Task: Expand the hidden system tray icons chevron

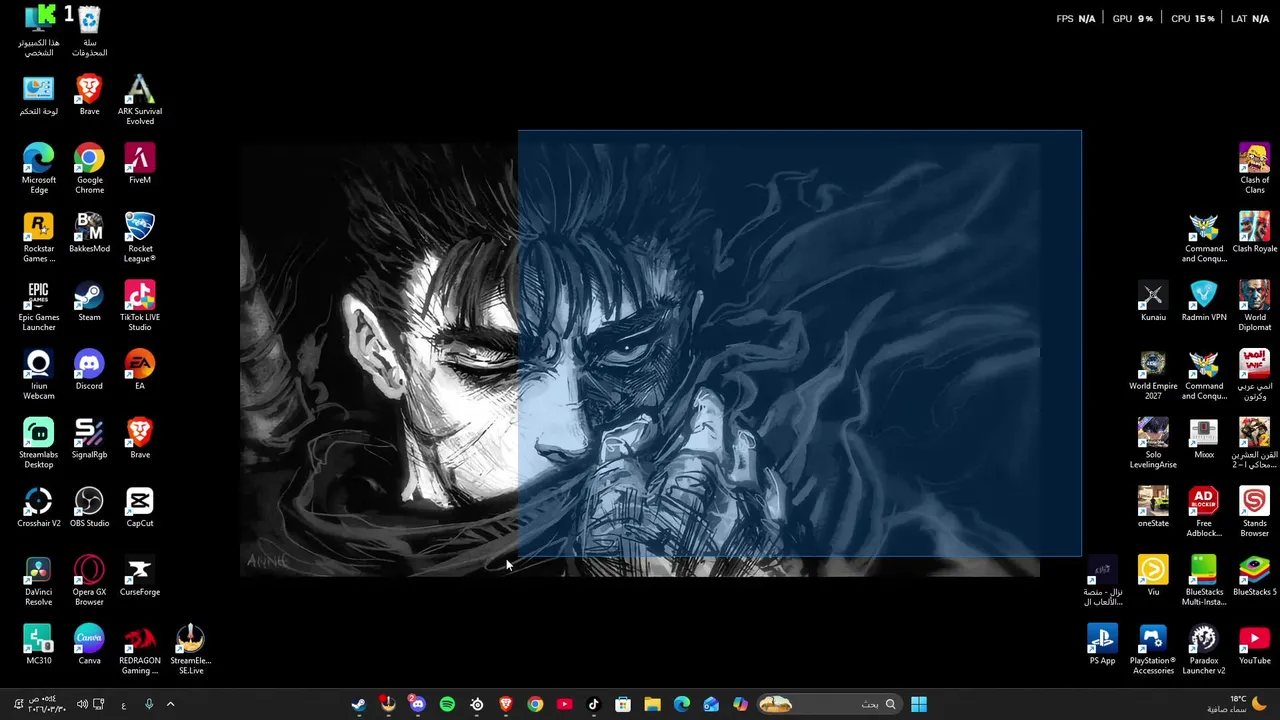Action: 170,704
